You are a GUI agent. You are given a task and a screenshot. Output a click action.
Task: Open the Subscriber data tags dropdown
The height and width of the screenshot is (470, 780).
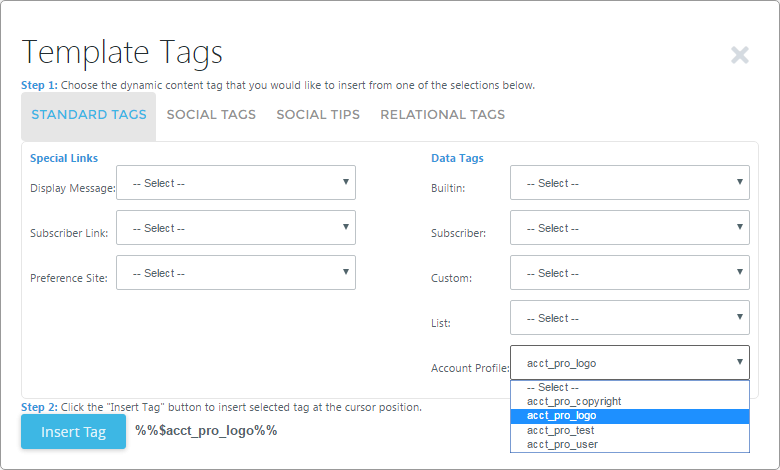(x=629, y=228)
